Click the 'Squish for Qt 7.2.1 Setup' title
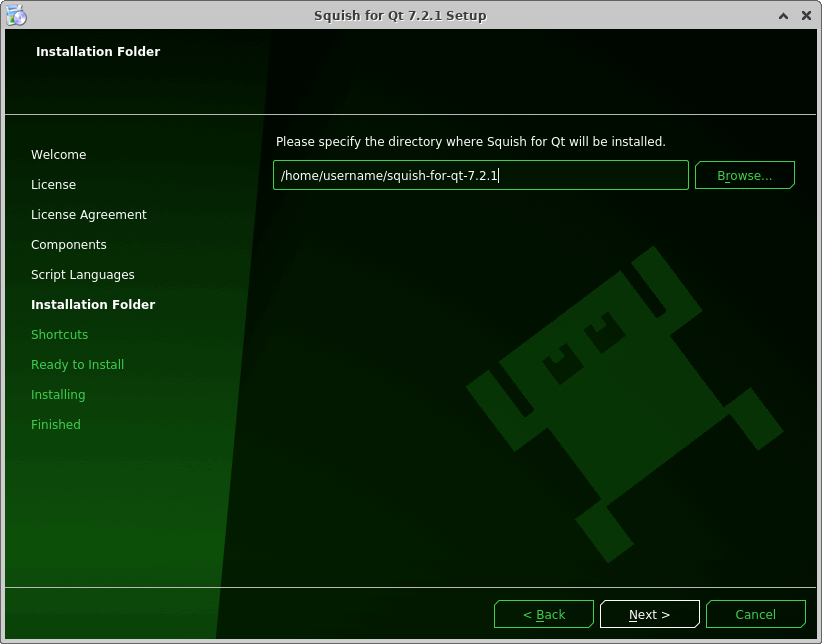The image size is (822, 644). pyautogui.click(x=400, y=15)
